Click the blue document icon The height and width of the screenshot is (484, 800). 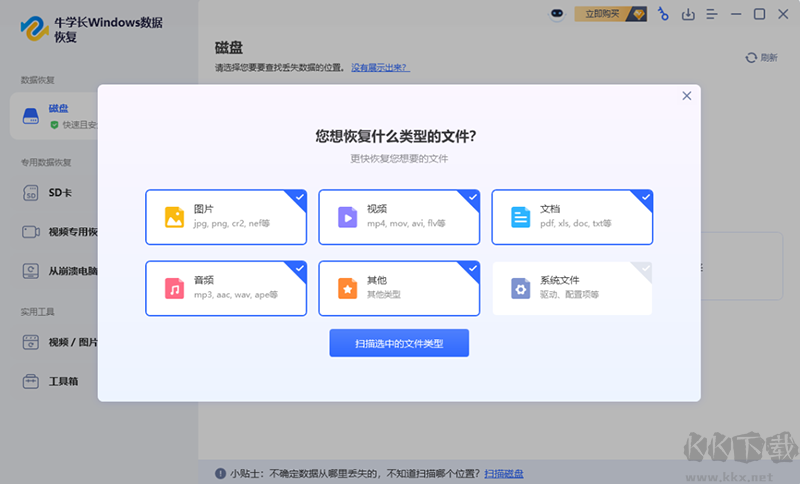point(520,217)
